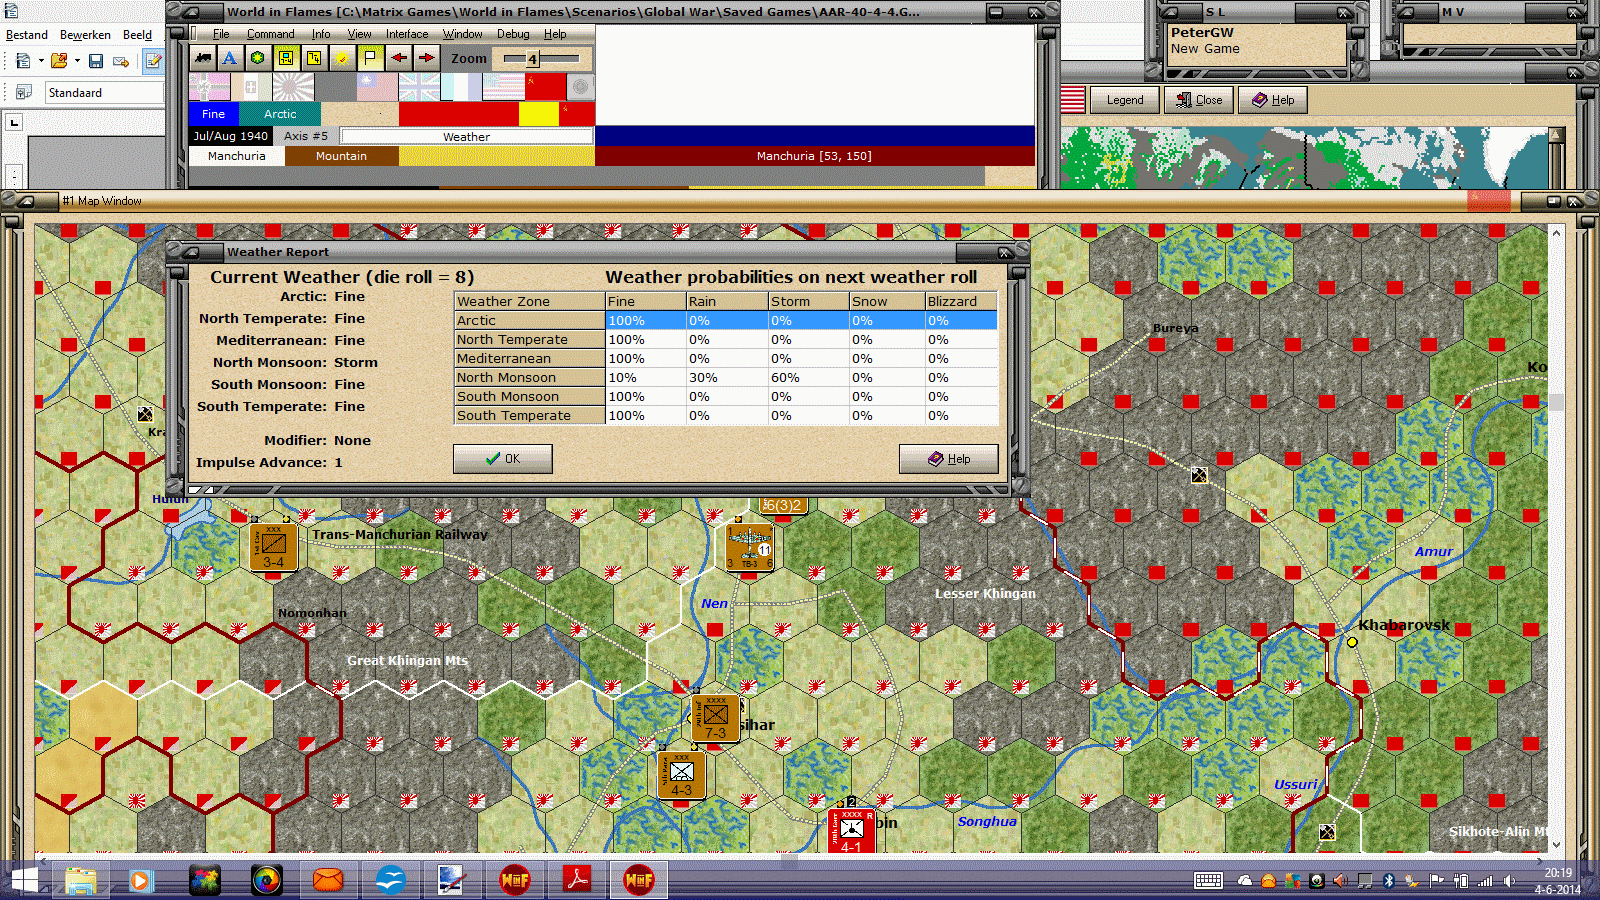The image size is (1600, 900).
Task: Click the save disk icon in word processor
Action: pos(96,61)
